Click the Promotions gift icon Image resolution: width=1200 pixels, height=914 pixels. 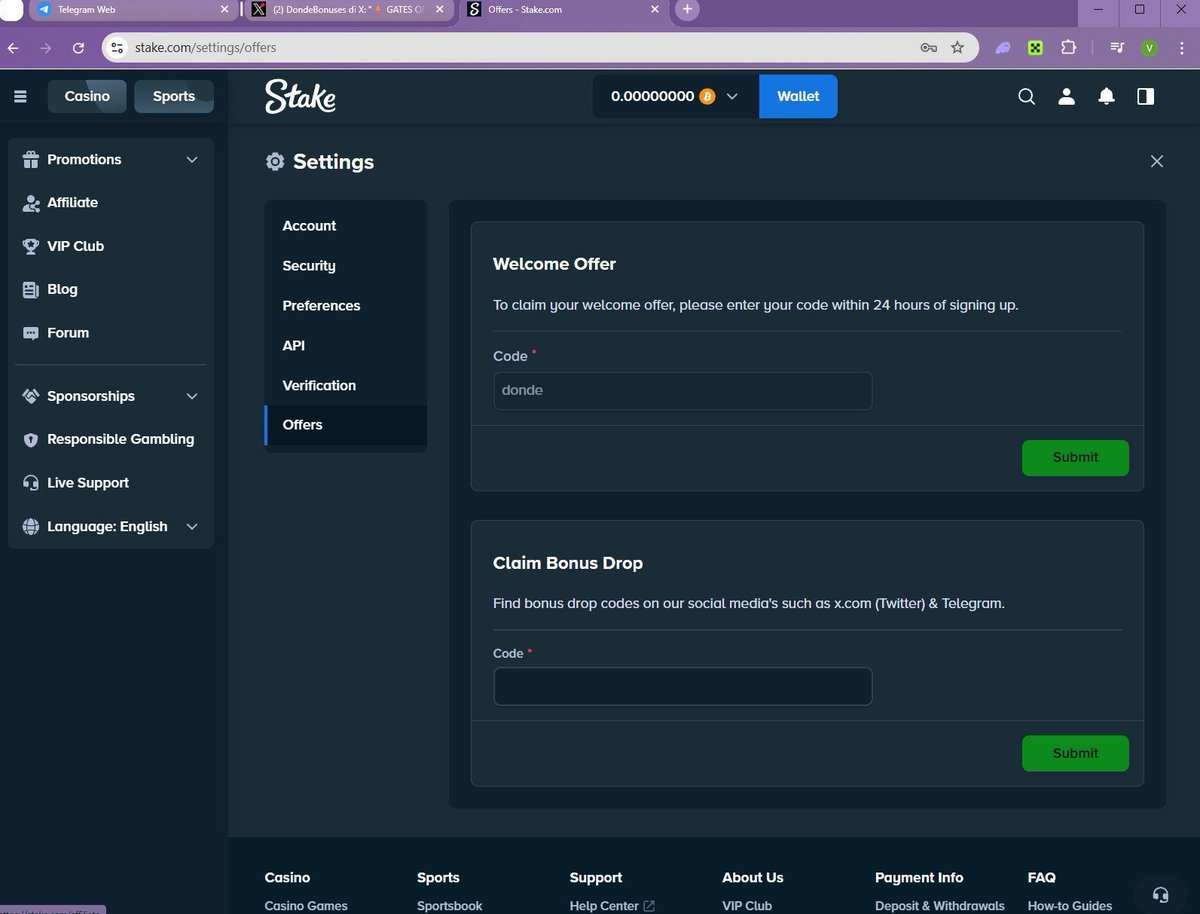click(30, 159)
